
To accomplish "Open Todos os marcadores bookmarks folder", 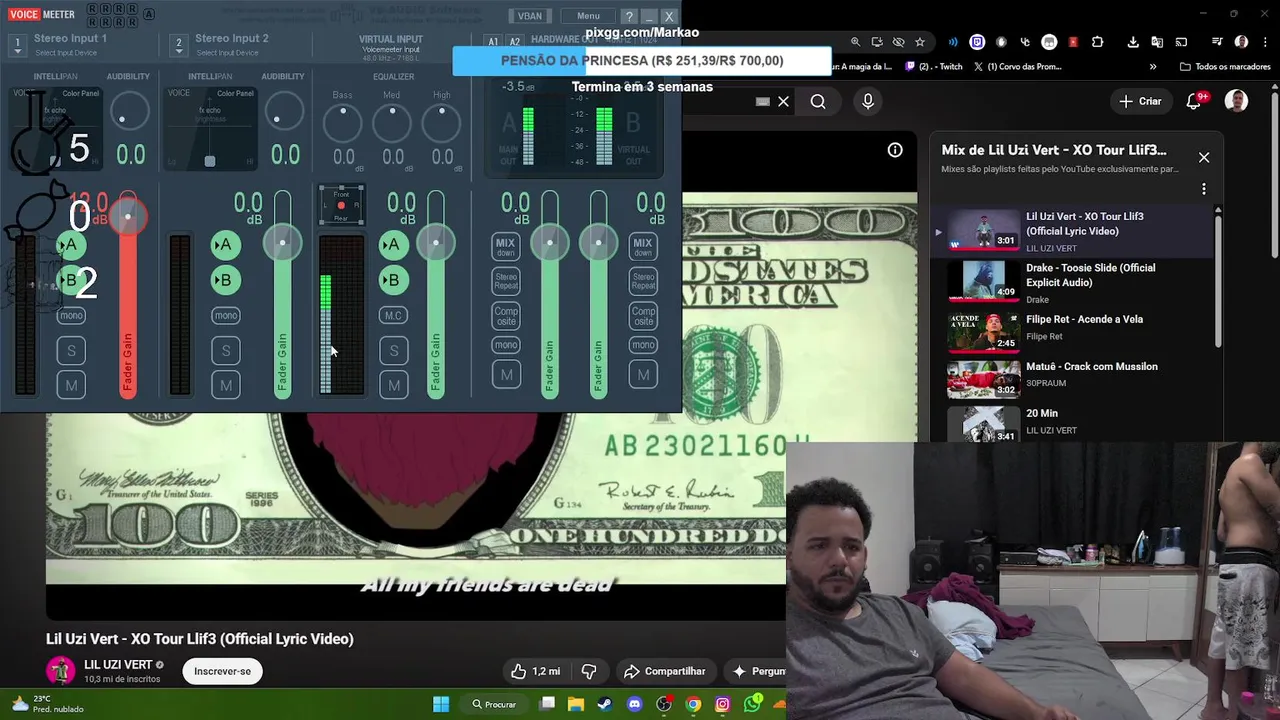I will tap(1225, 67).
